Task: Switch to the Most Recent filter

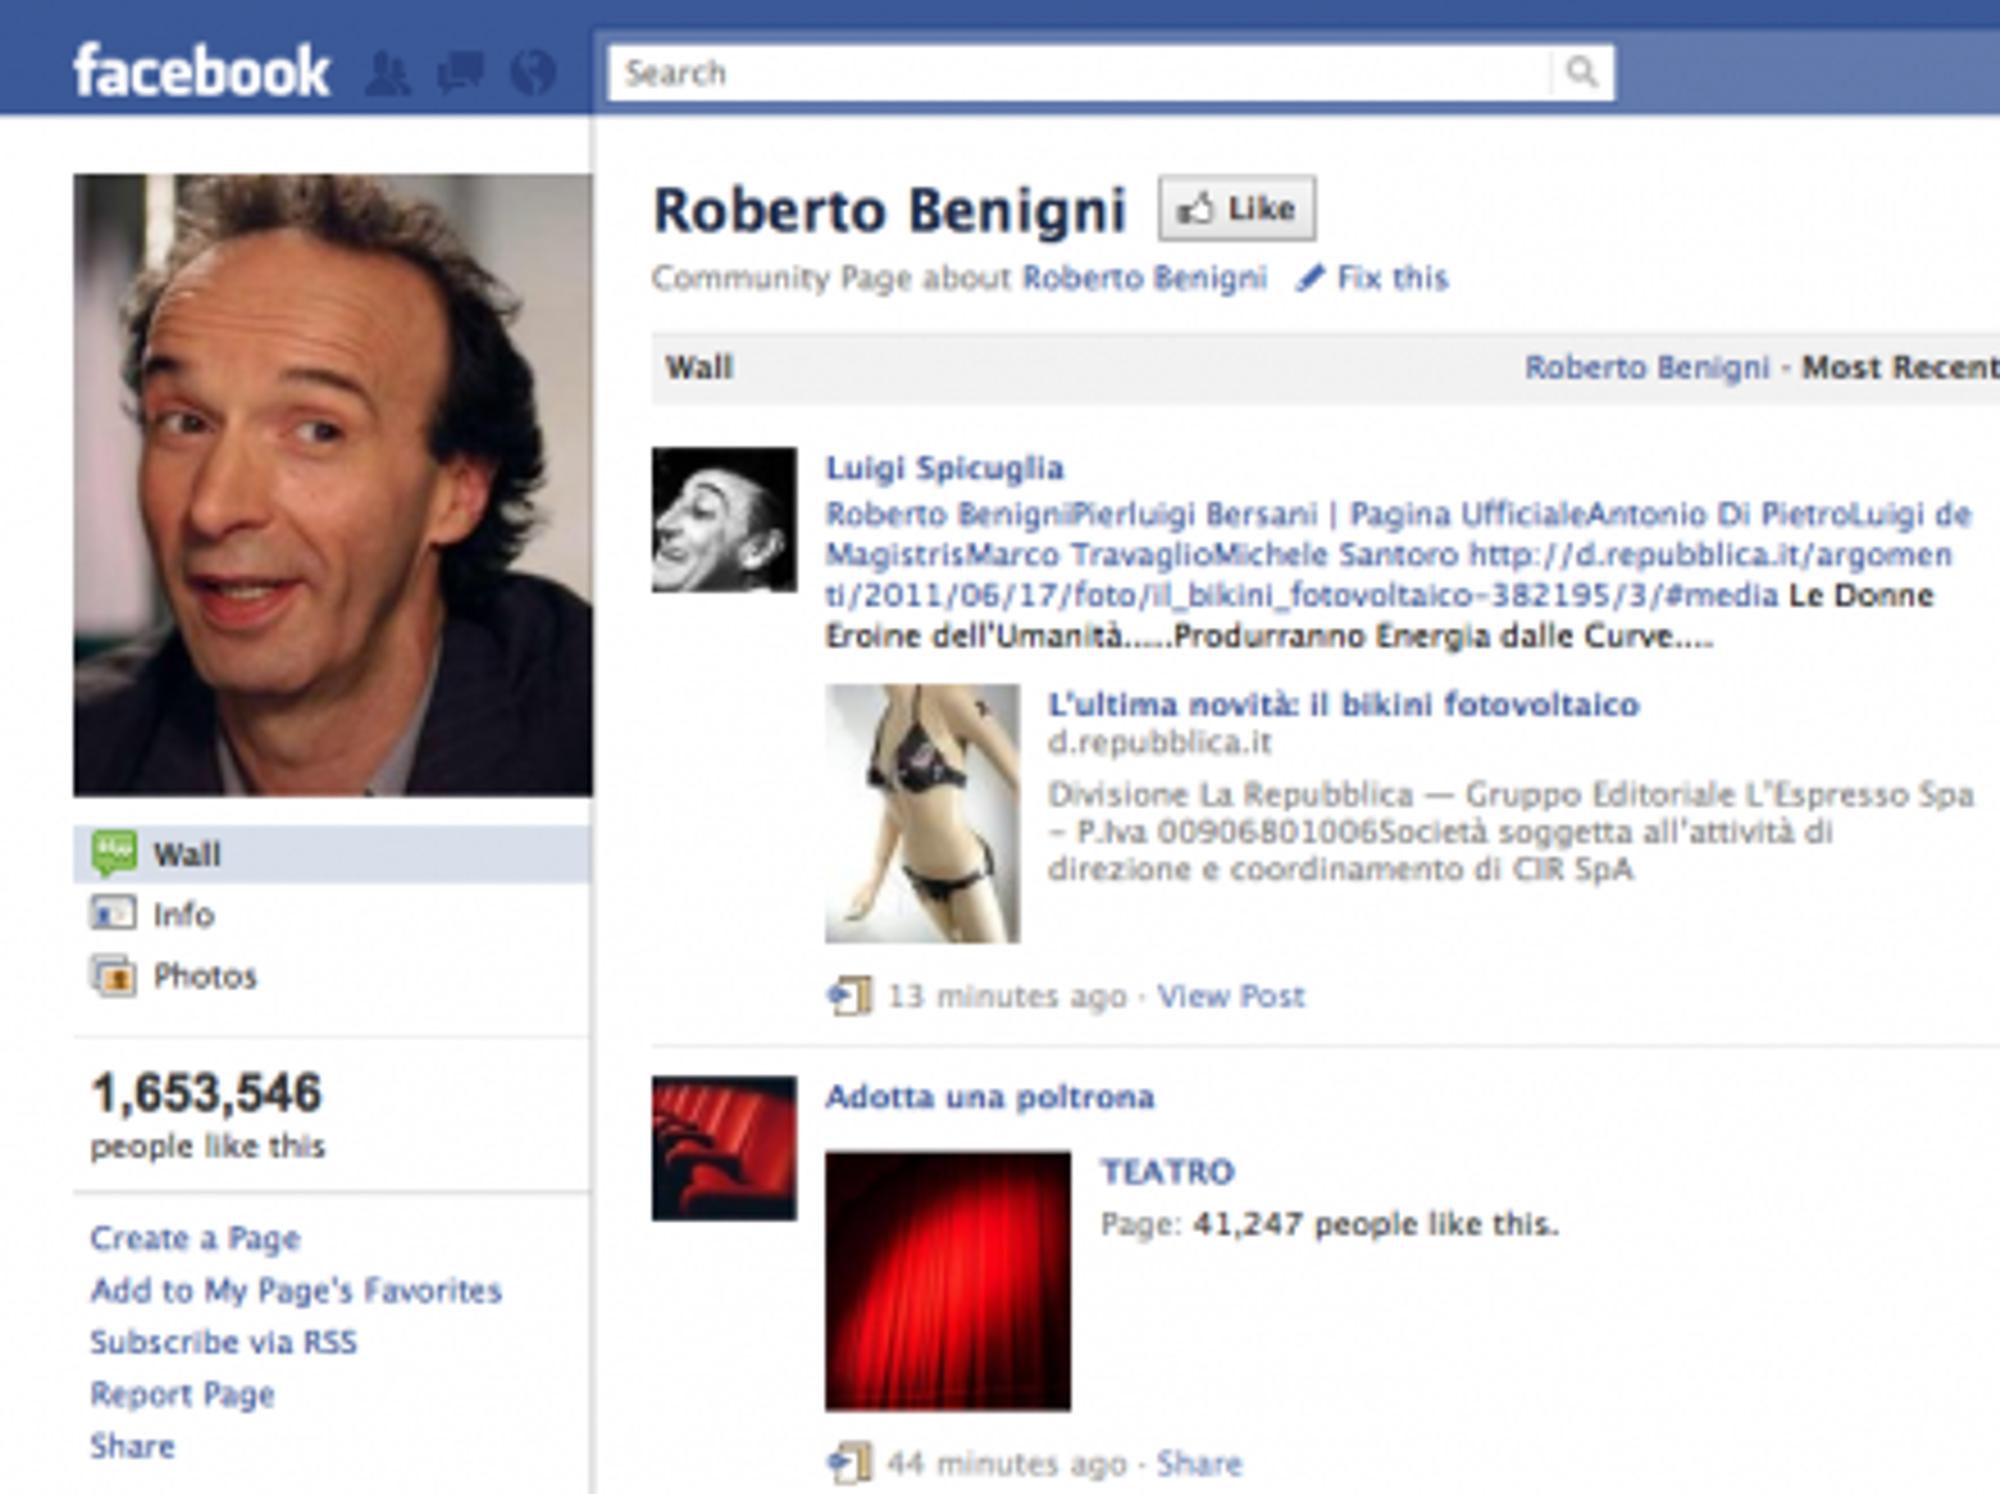Action: point(1900,367)
